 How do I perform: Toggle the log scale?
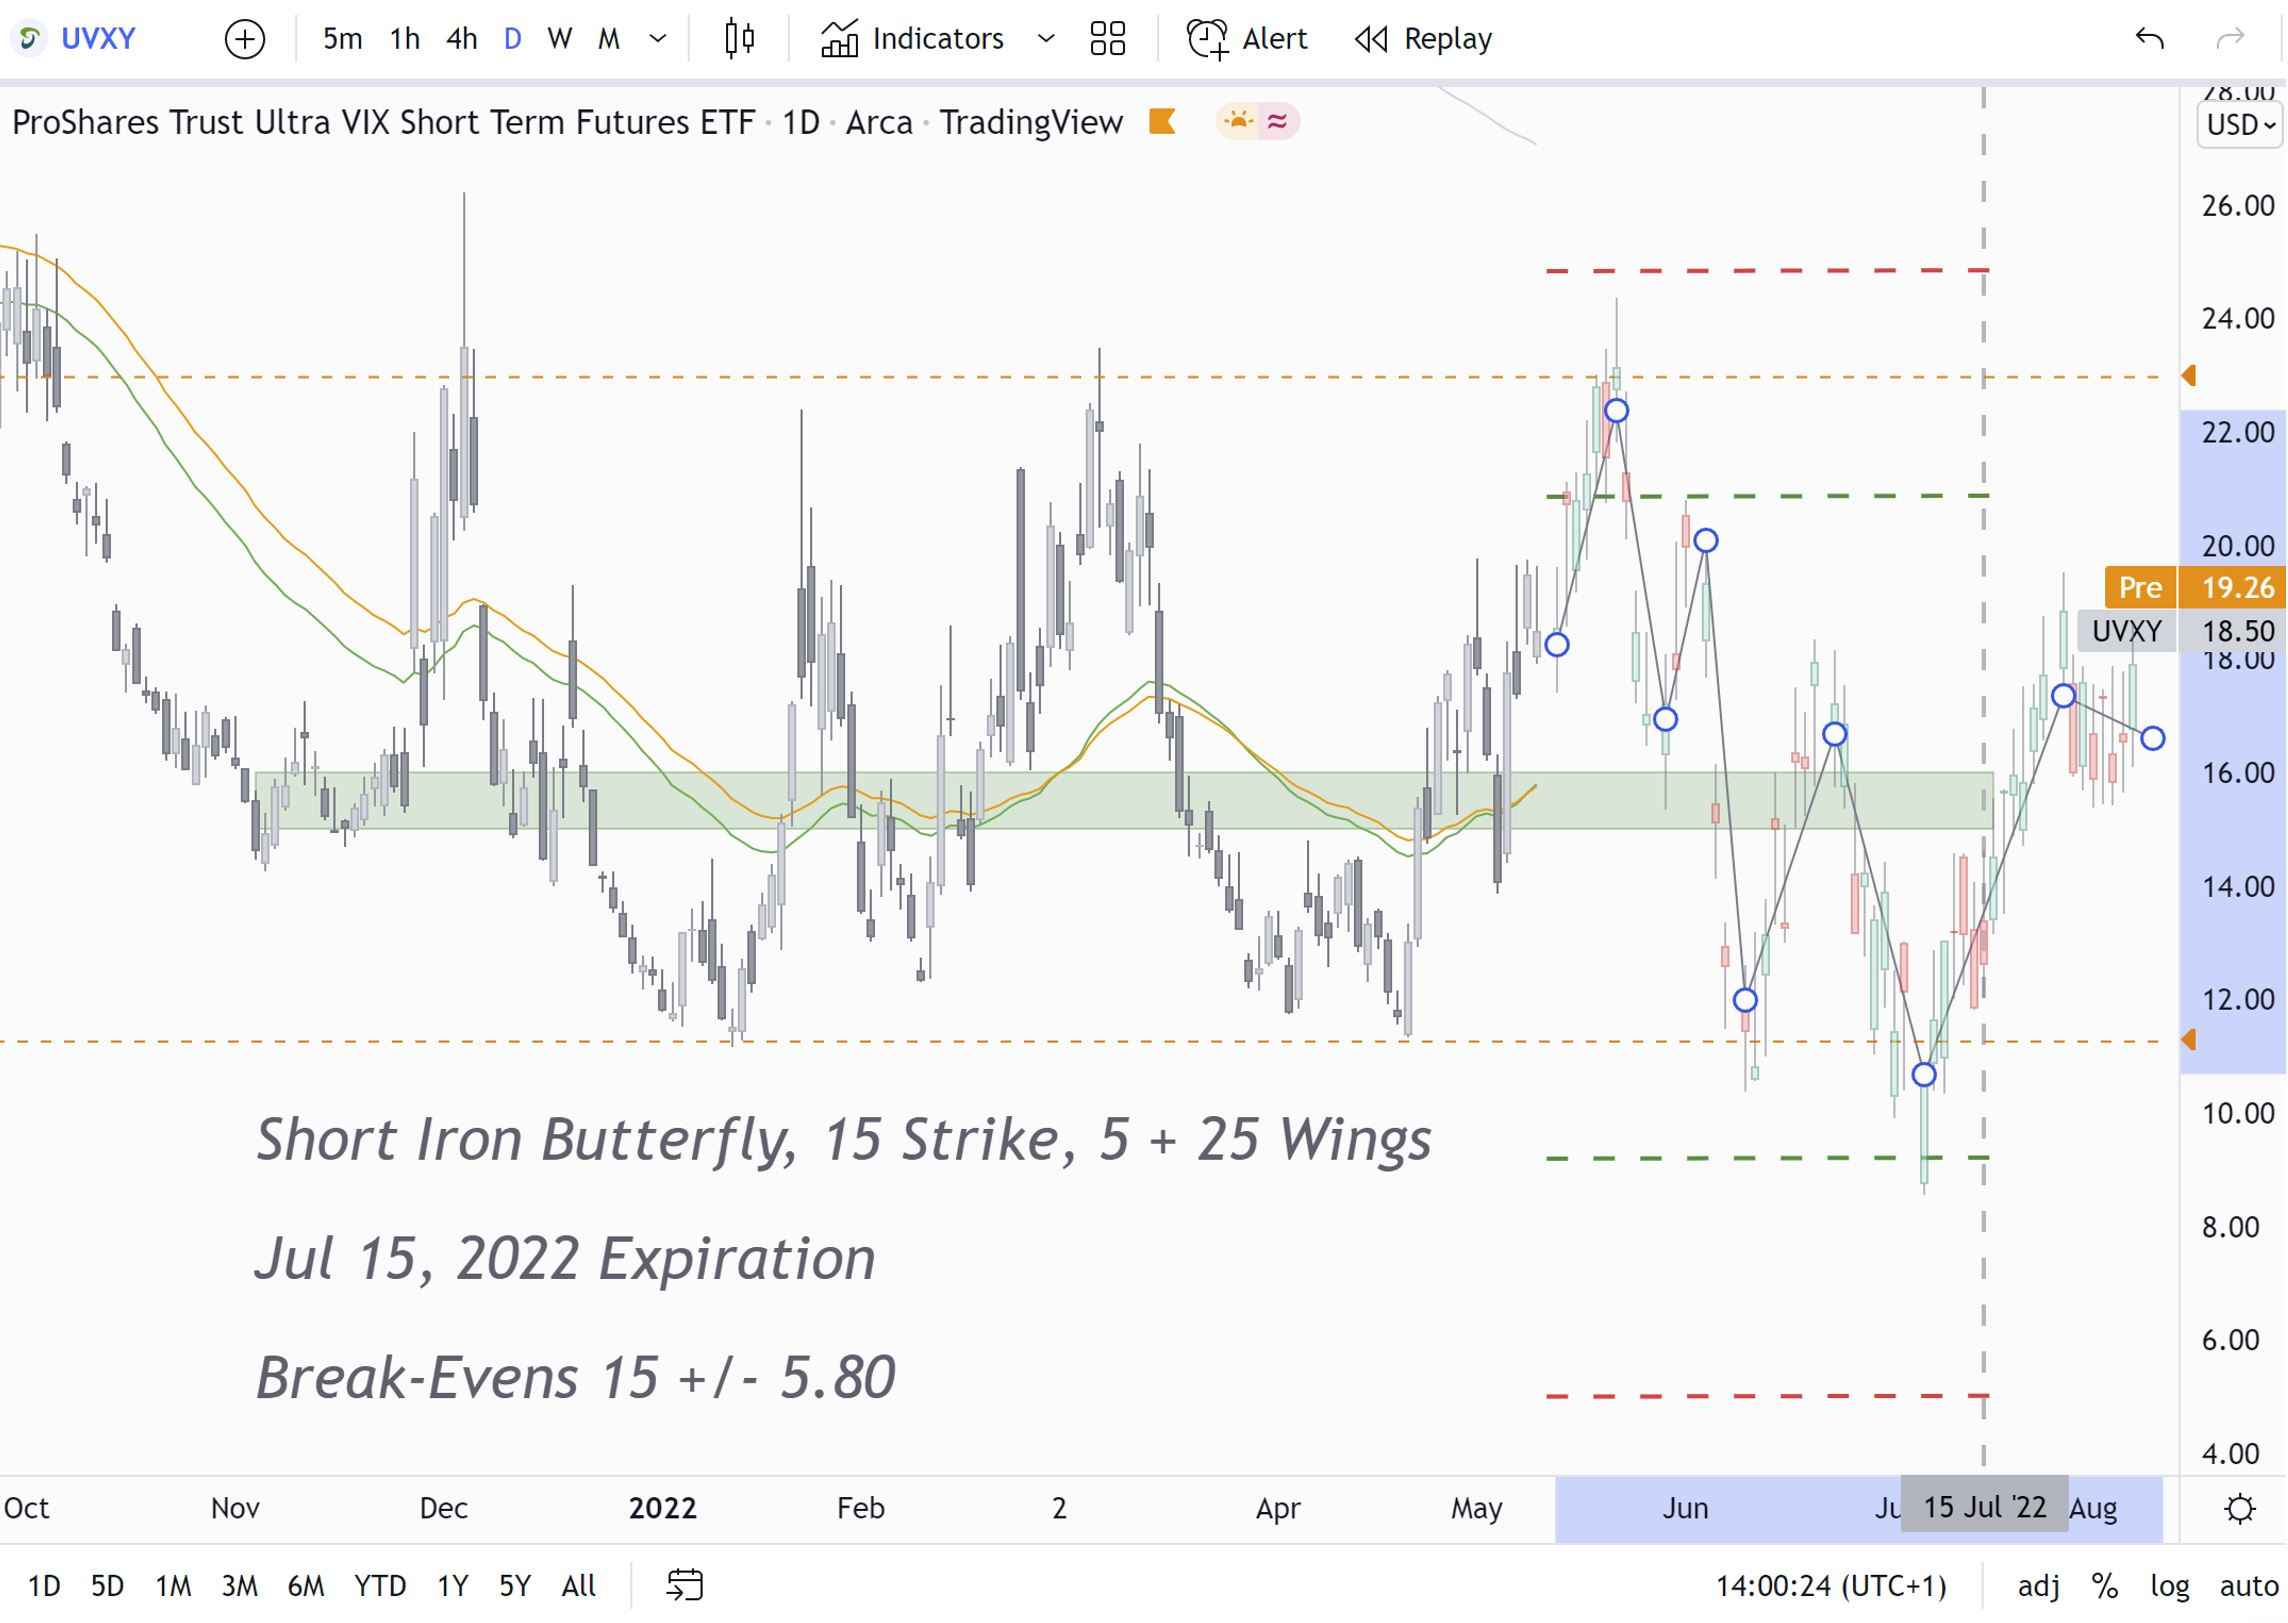(x=2170, y=1586)
